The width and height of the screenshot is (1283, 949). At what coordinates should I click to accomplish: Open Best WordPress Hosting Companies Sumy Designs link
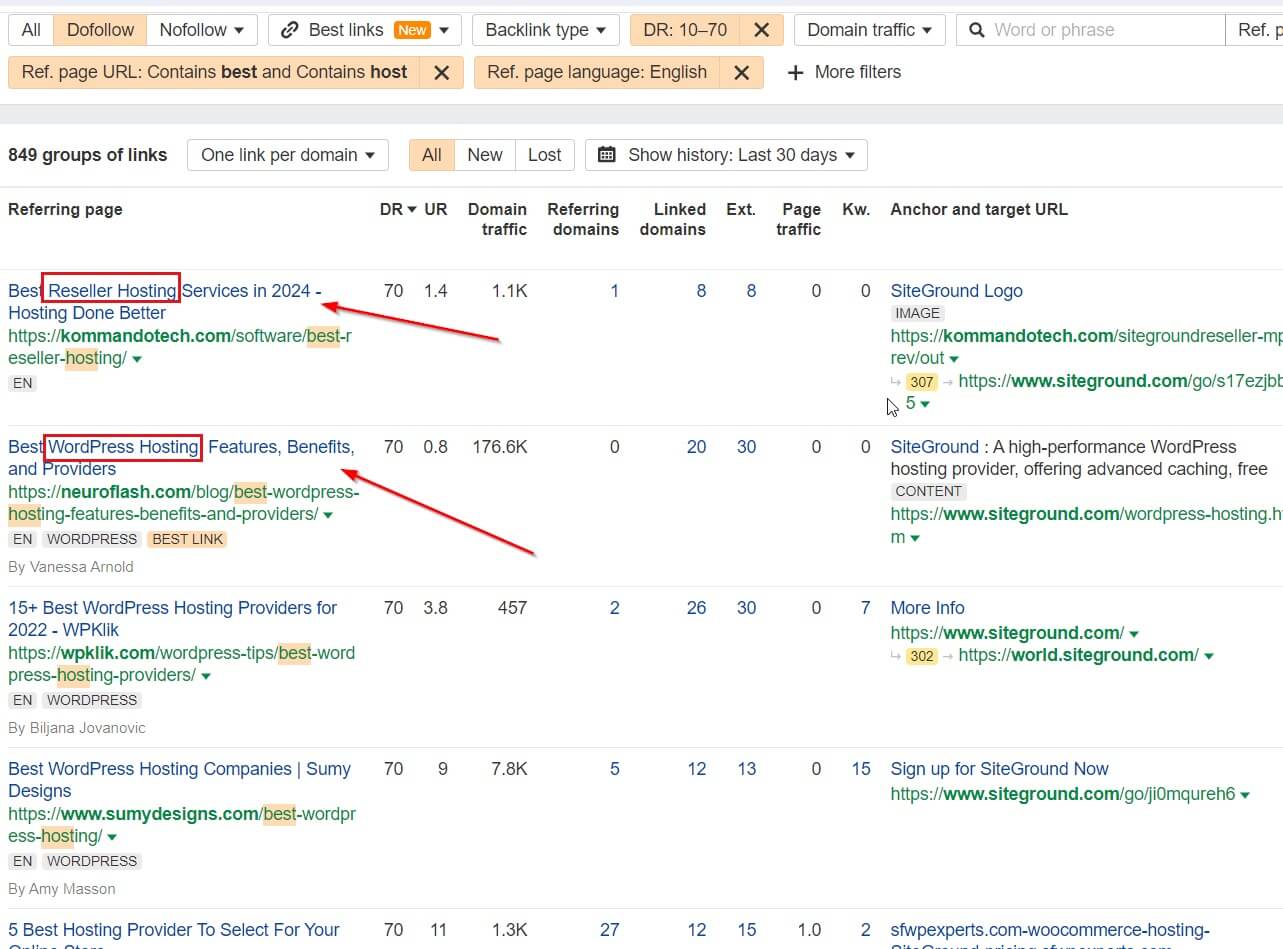pyautogui.click(x=180, y=779)
